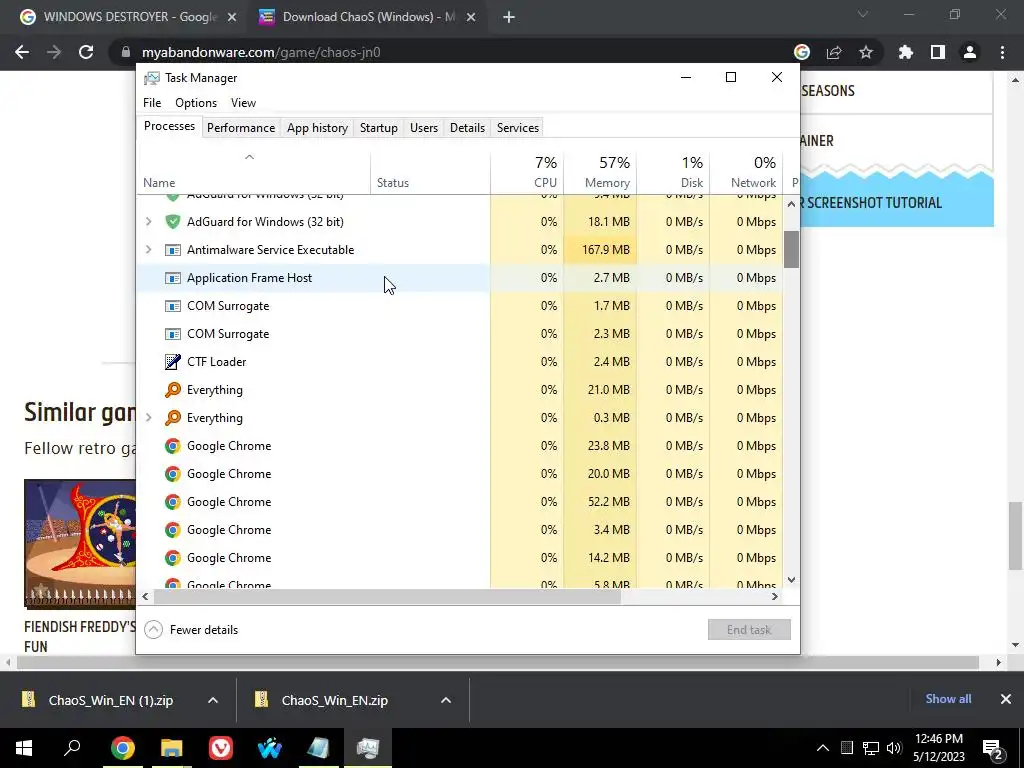Viewport: 1024px width, 768px height.
Task: Open the Chrome profile avatar
Action: (970, 52)
